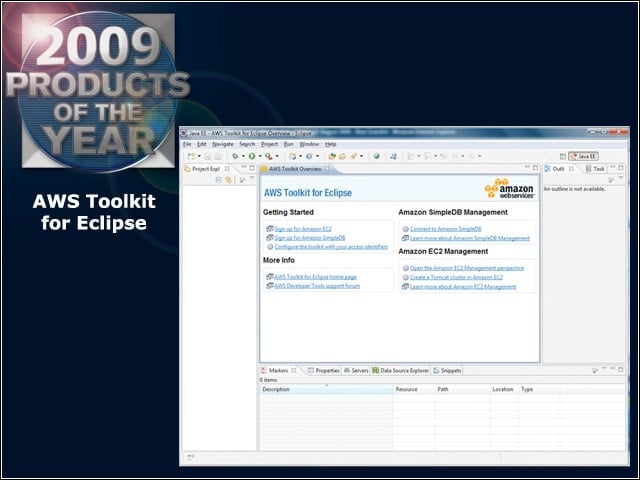The image size is (640, 480).
Task: Open AWS Developer Tools support forum link
Action: [x=317, y=286]
